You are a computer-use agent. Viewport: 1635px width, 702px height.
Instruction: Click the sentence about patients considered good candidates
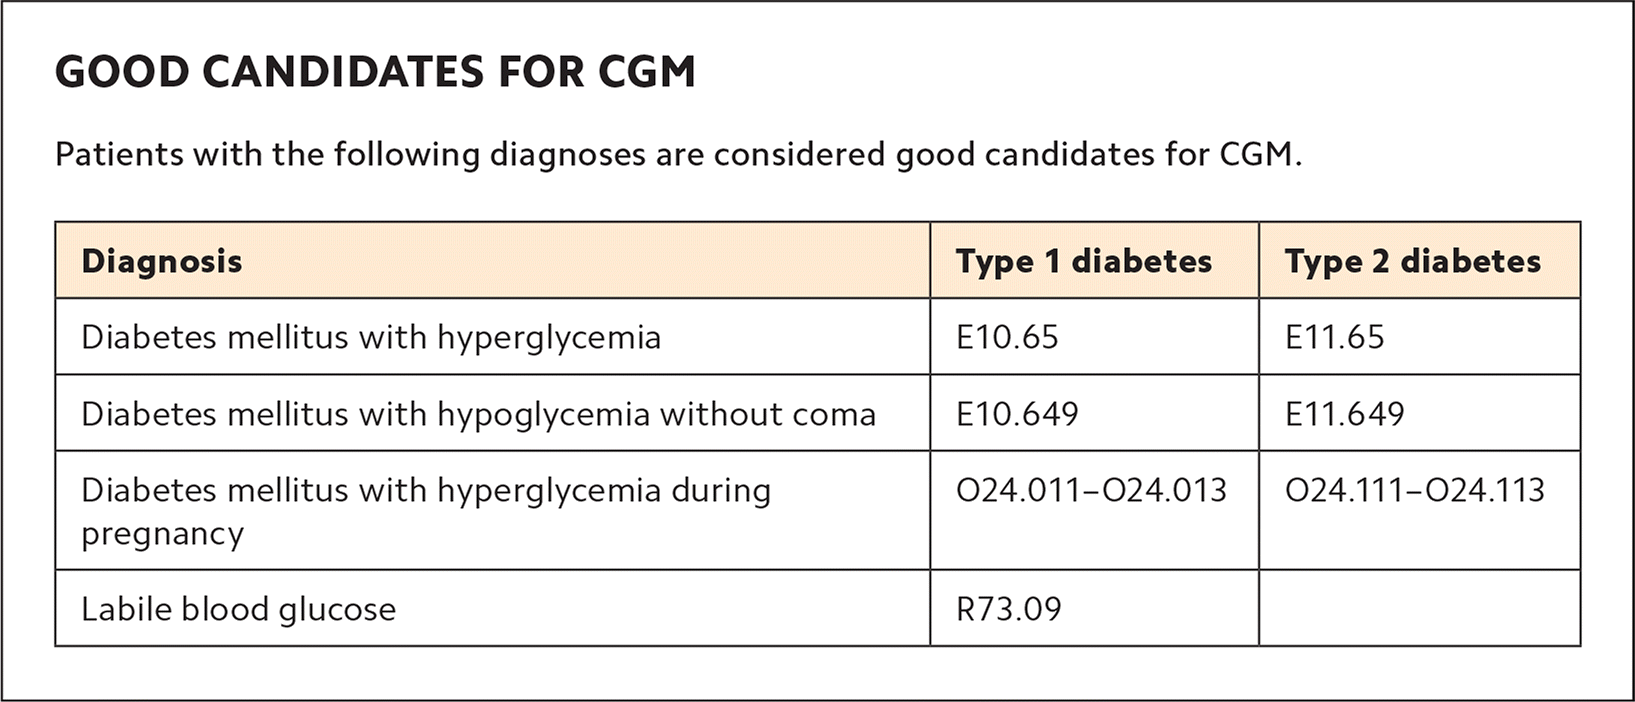(678, 155)
